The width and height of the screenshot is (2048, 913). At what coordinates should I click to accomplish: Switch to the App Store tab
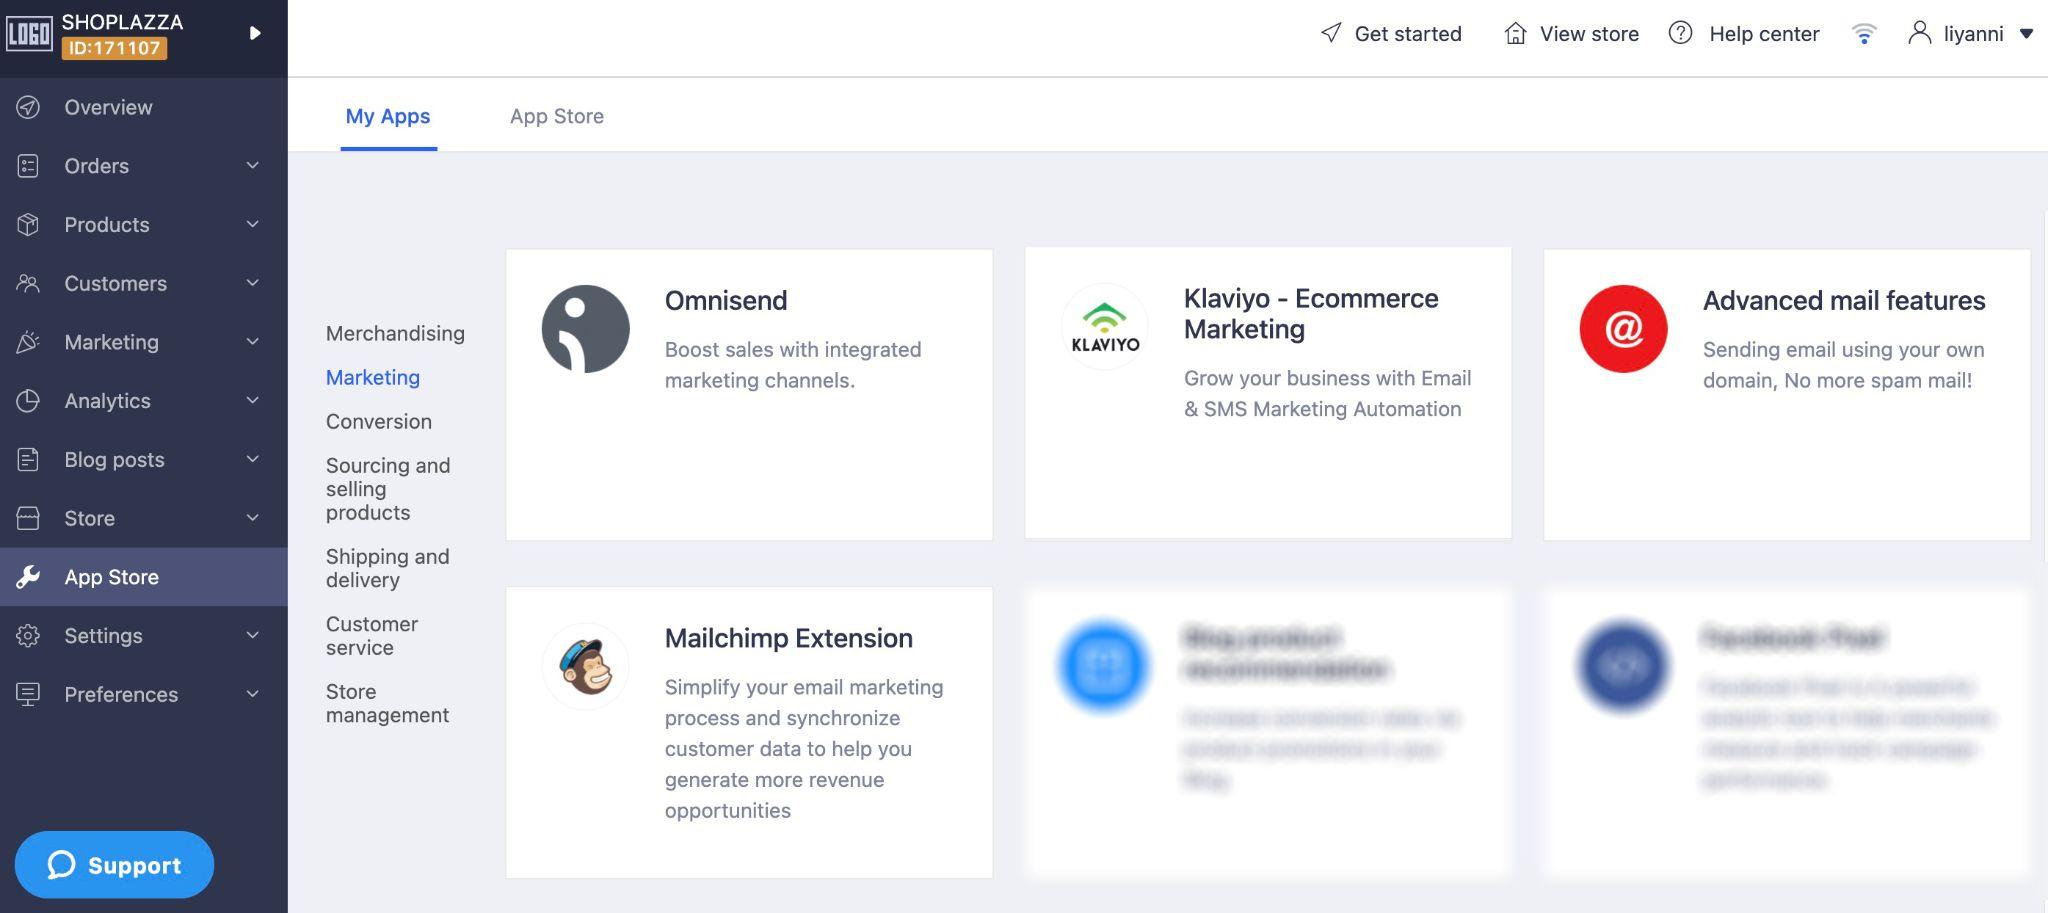click(557, 116)
